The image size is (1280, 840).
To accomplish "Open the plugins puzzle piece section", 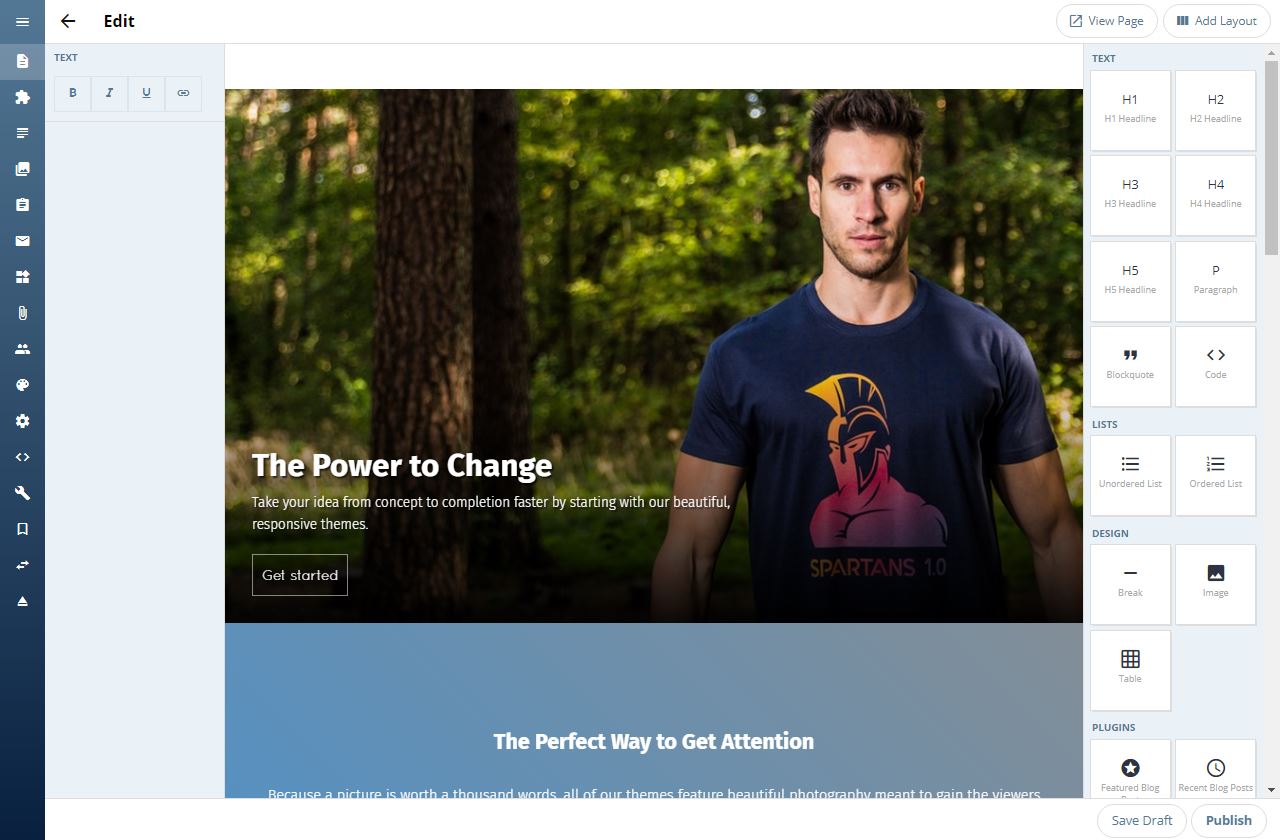I will [22, 97].
